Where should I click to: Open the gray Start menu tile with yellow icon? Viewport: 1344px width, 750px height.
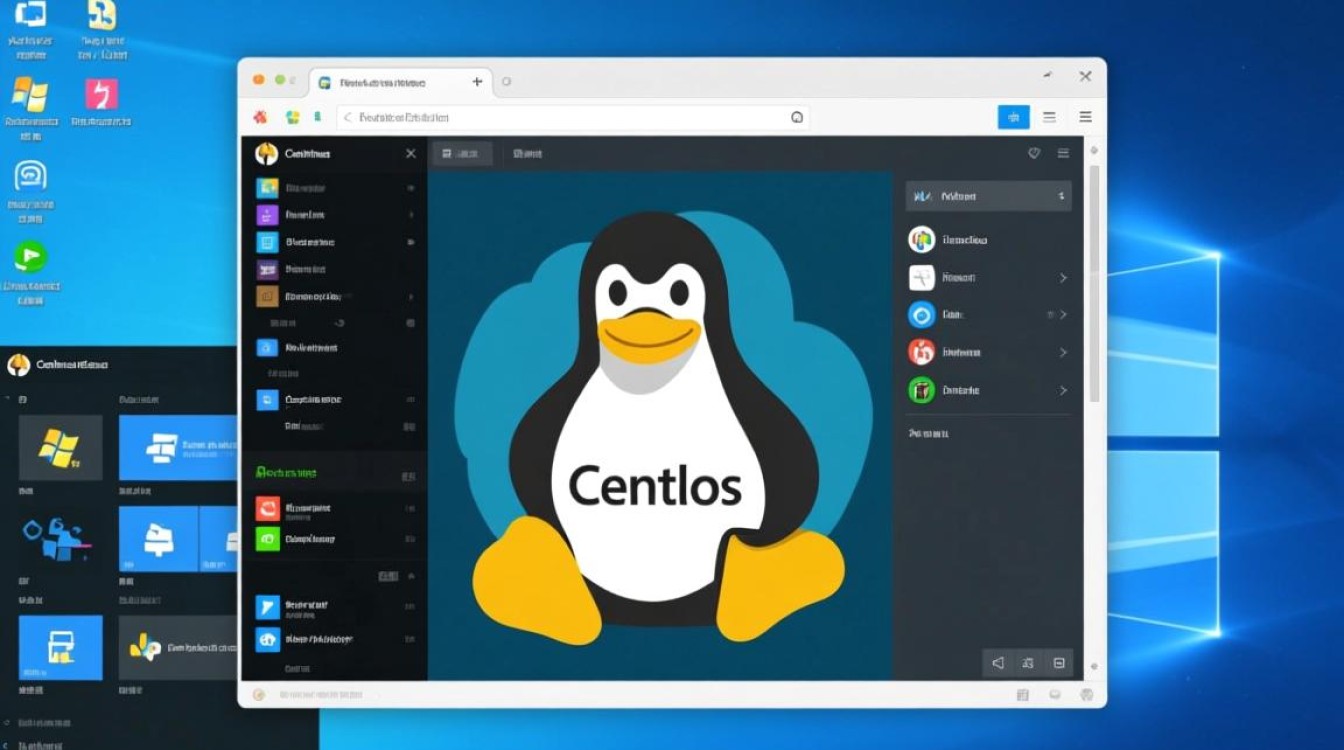click(178, 648)
